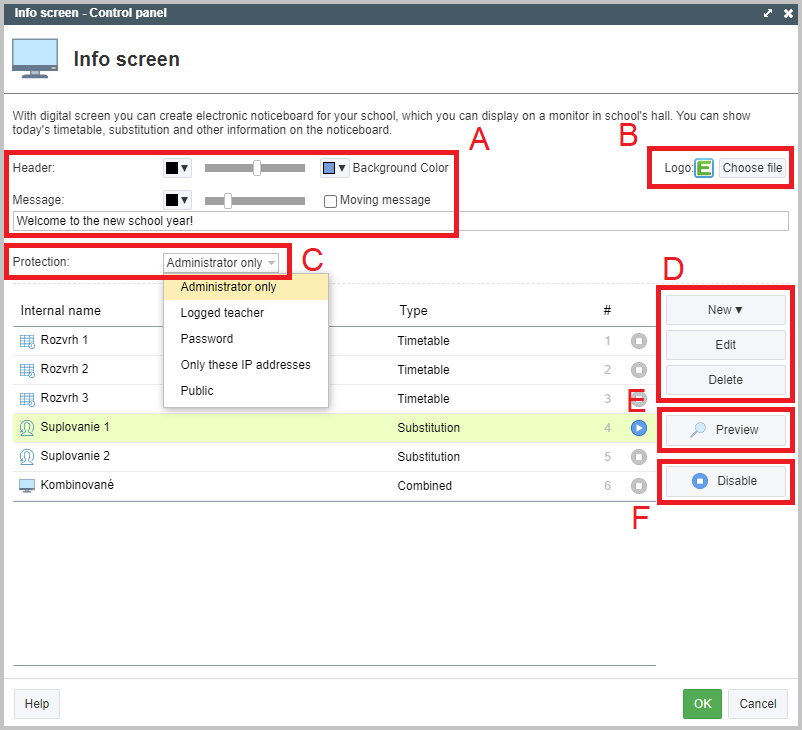Enable the Moving message checkbox
The width and height of the screenshot is (802, 730).
[330, 201]
